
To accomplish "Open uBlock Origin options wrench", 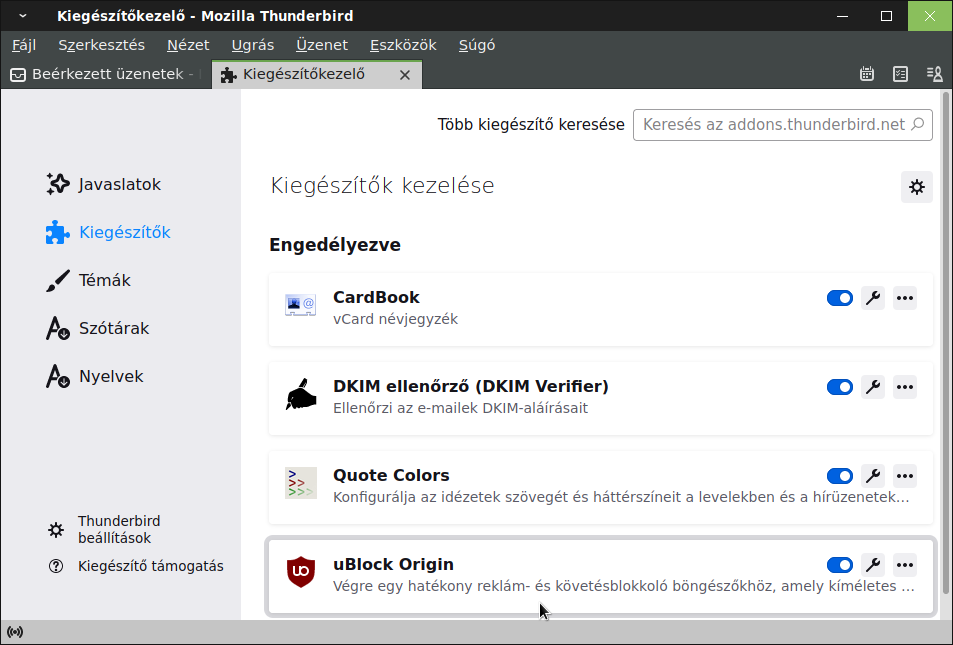I will (873, 565).
